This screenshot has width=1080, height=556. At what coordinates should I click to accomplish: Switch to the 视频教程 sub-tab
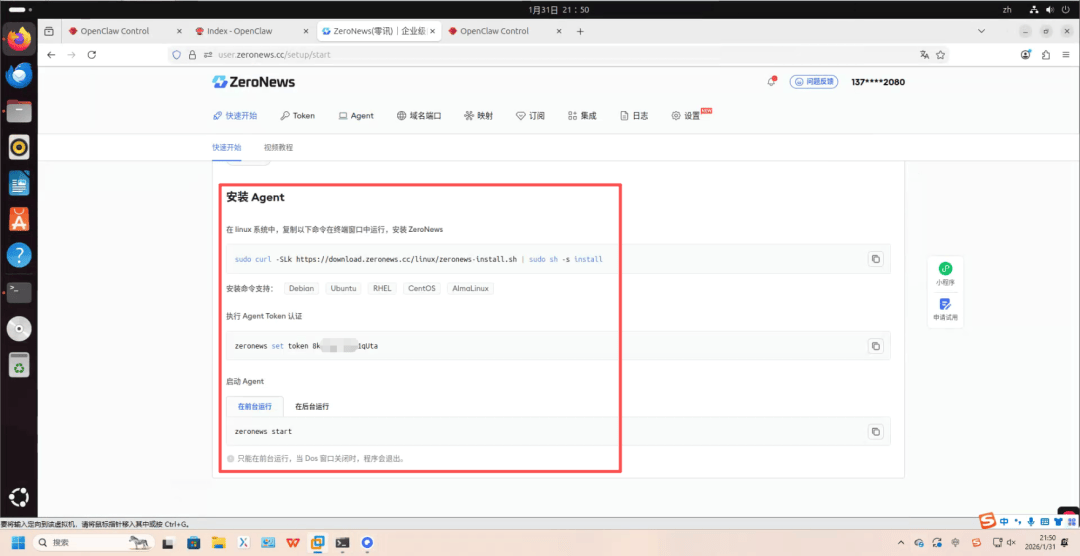278,147
